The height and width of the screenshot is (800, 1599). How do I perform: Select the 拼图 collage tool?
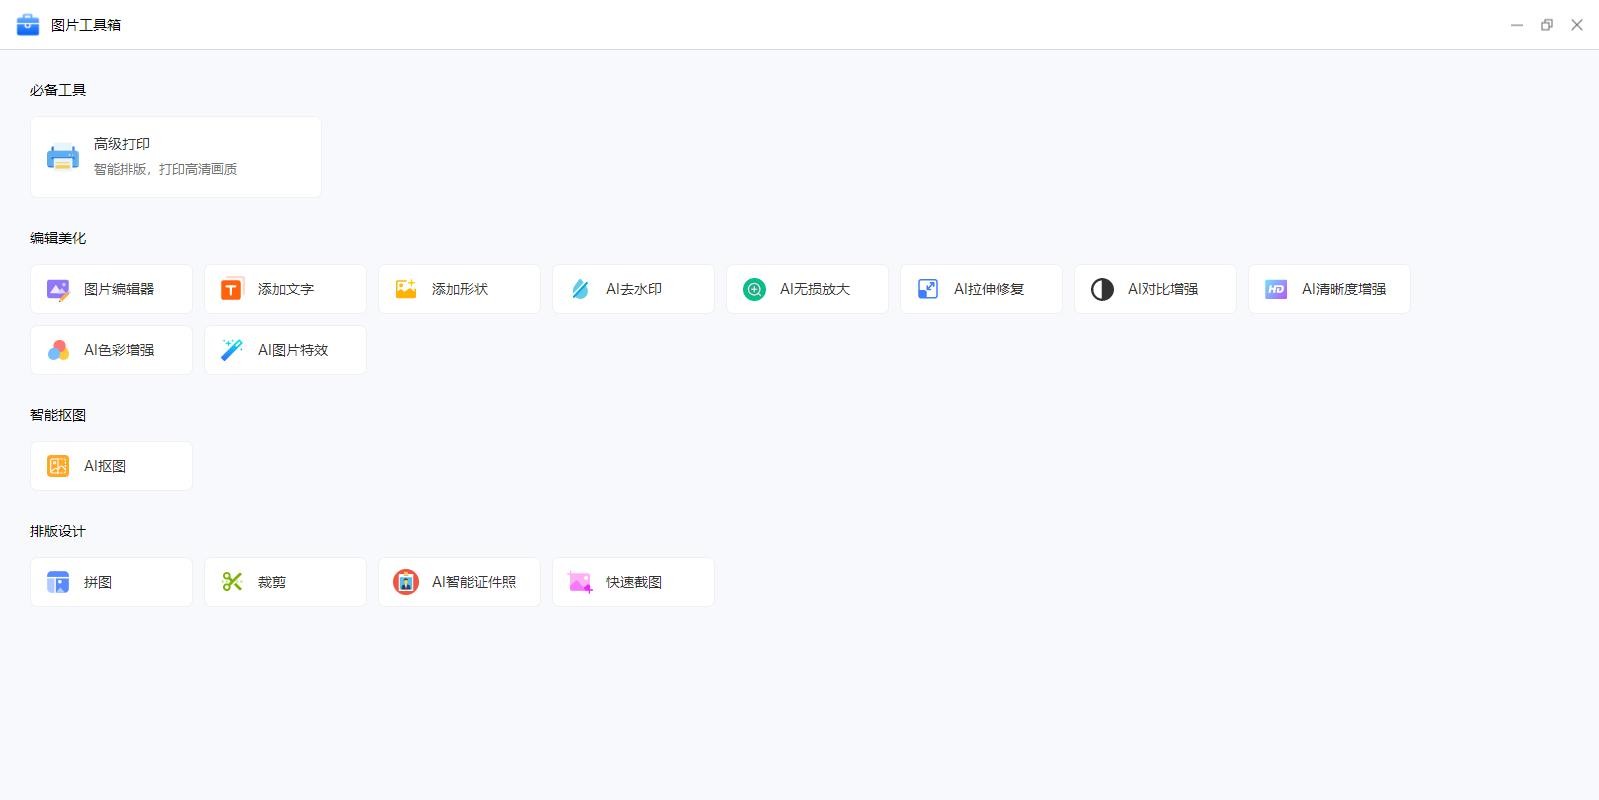111,582
